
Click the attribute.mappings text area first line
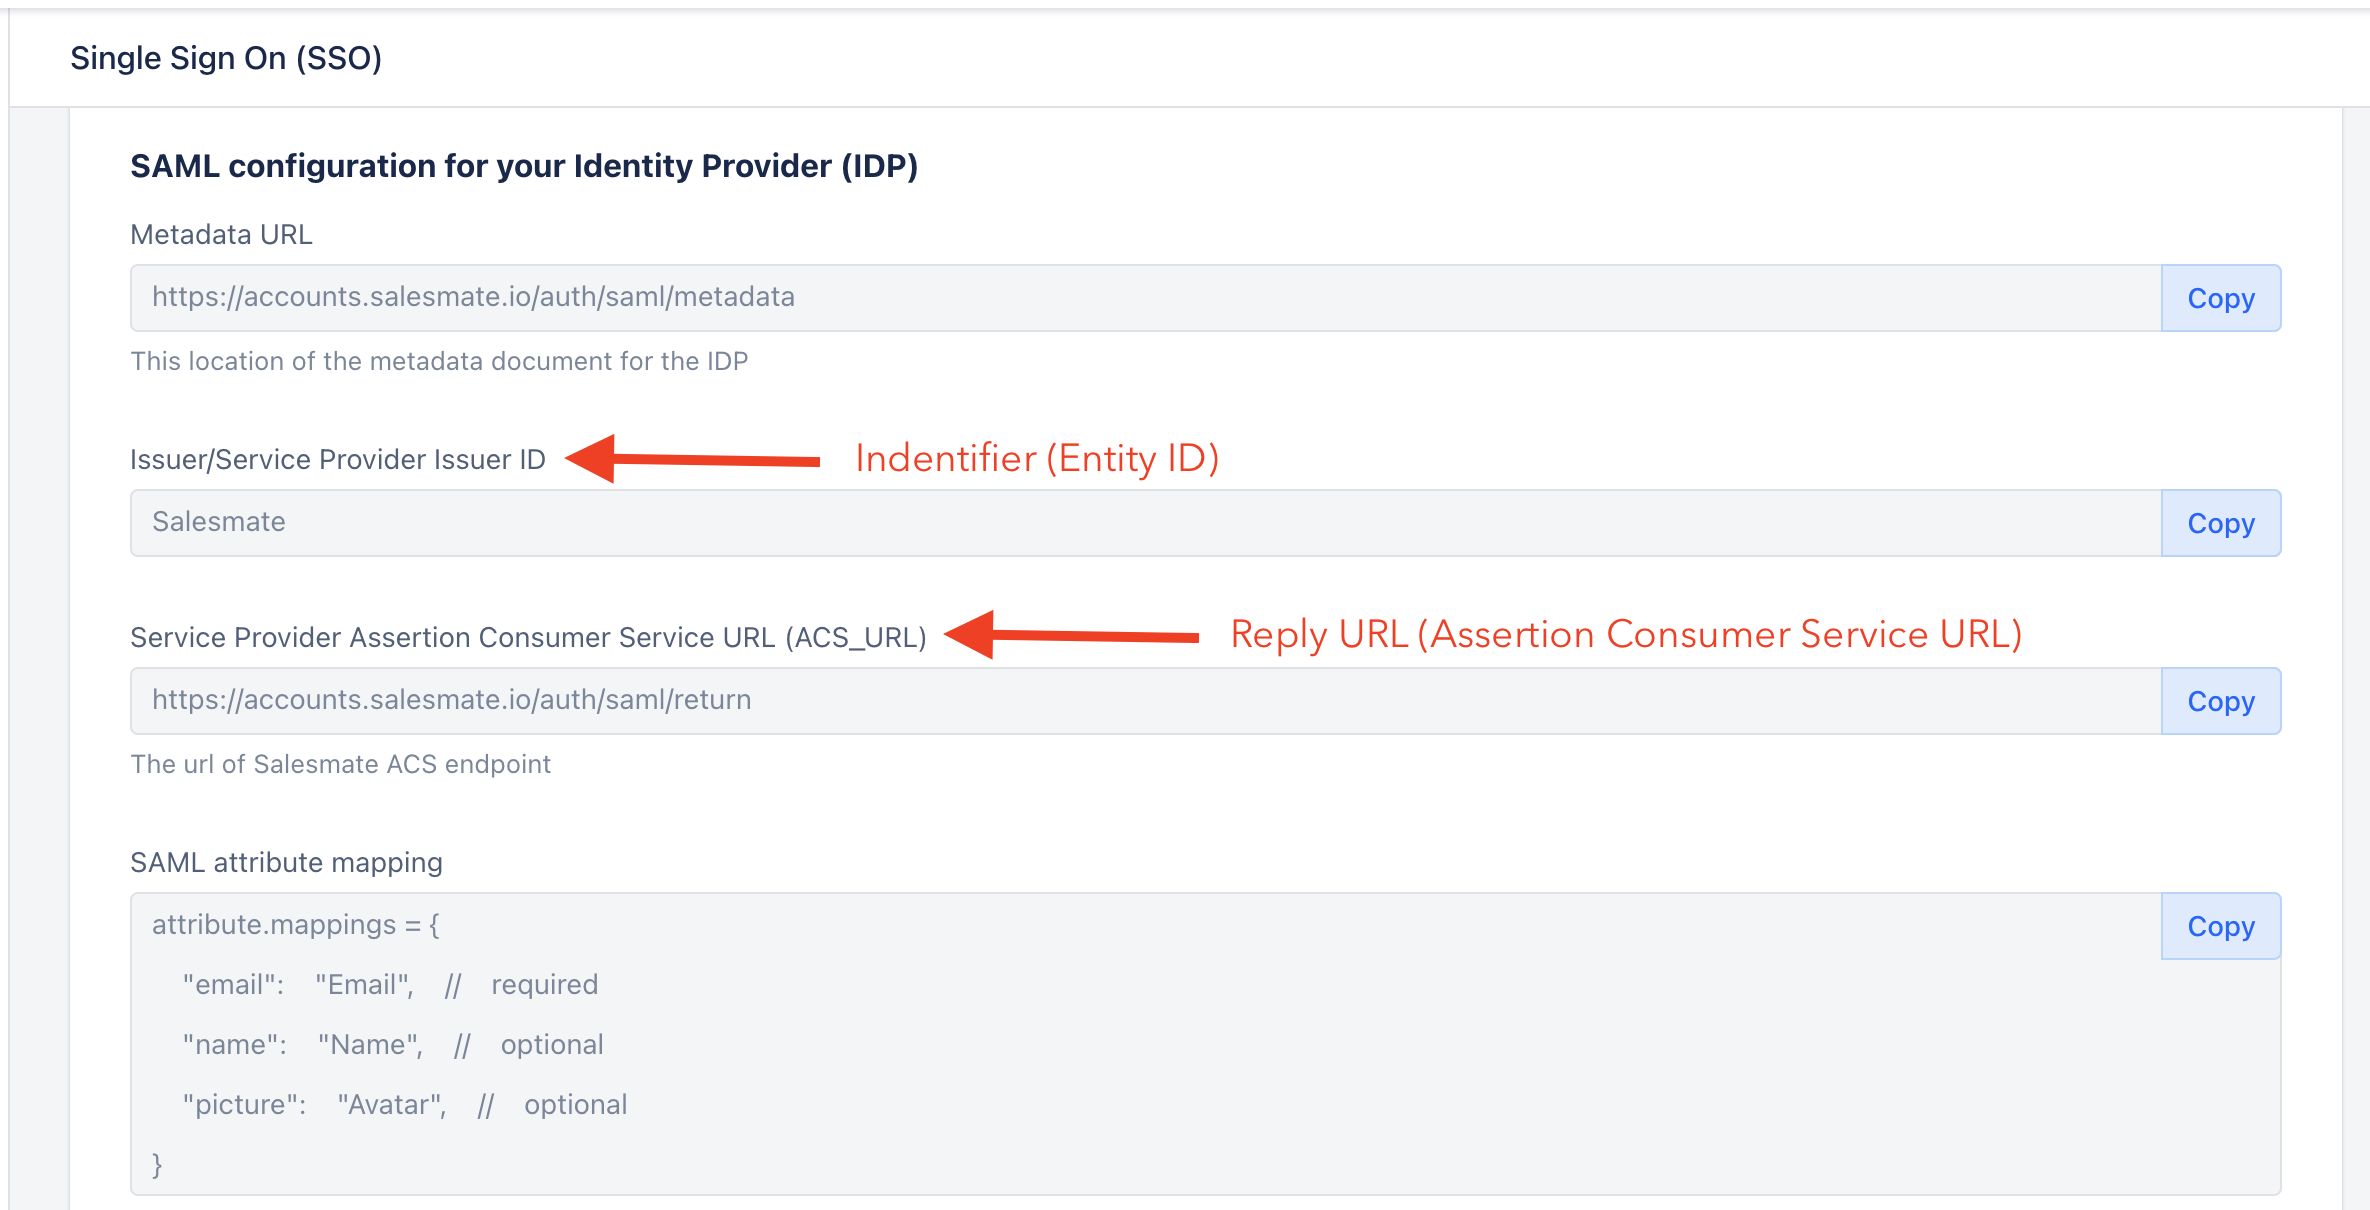point(296,925)
